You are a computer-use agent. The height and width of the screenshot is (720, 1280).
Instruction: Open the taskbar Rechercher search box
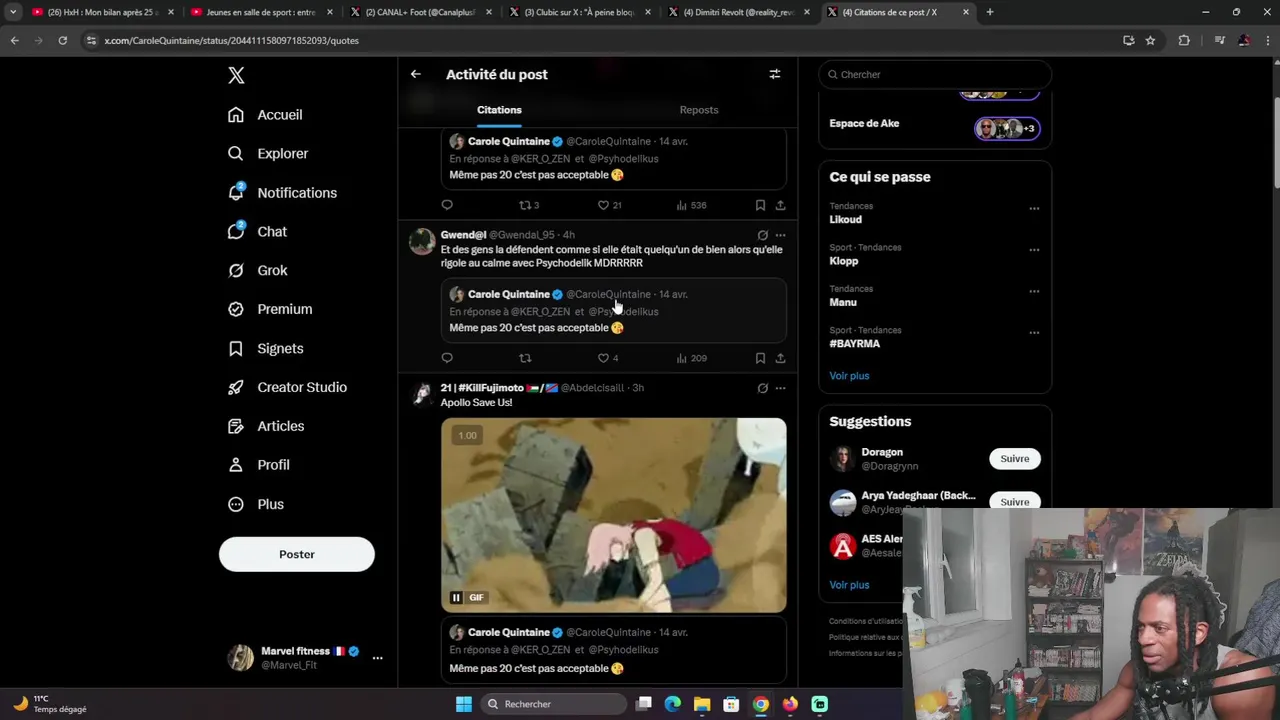pos(553,704)
